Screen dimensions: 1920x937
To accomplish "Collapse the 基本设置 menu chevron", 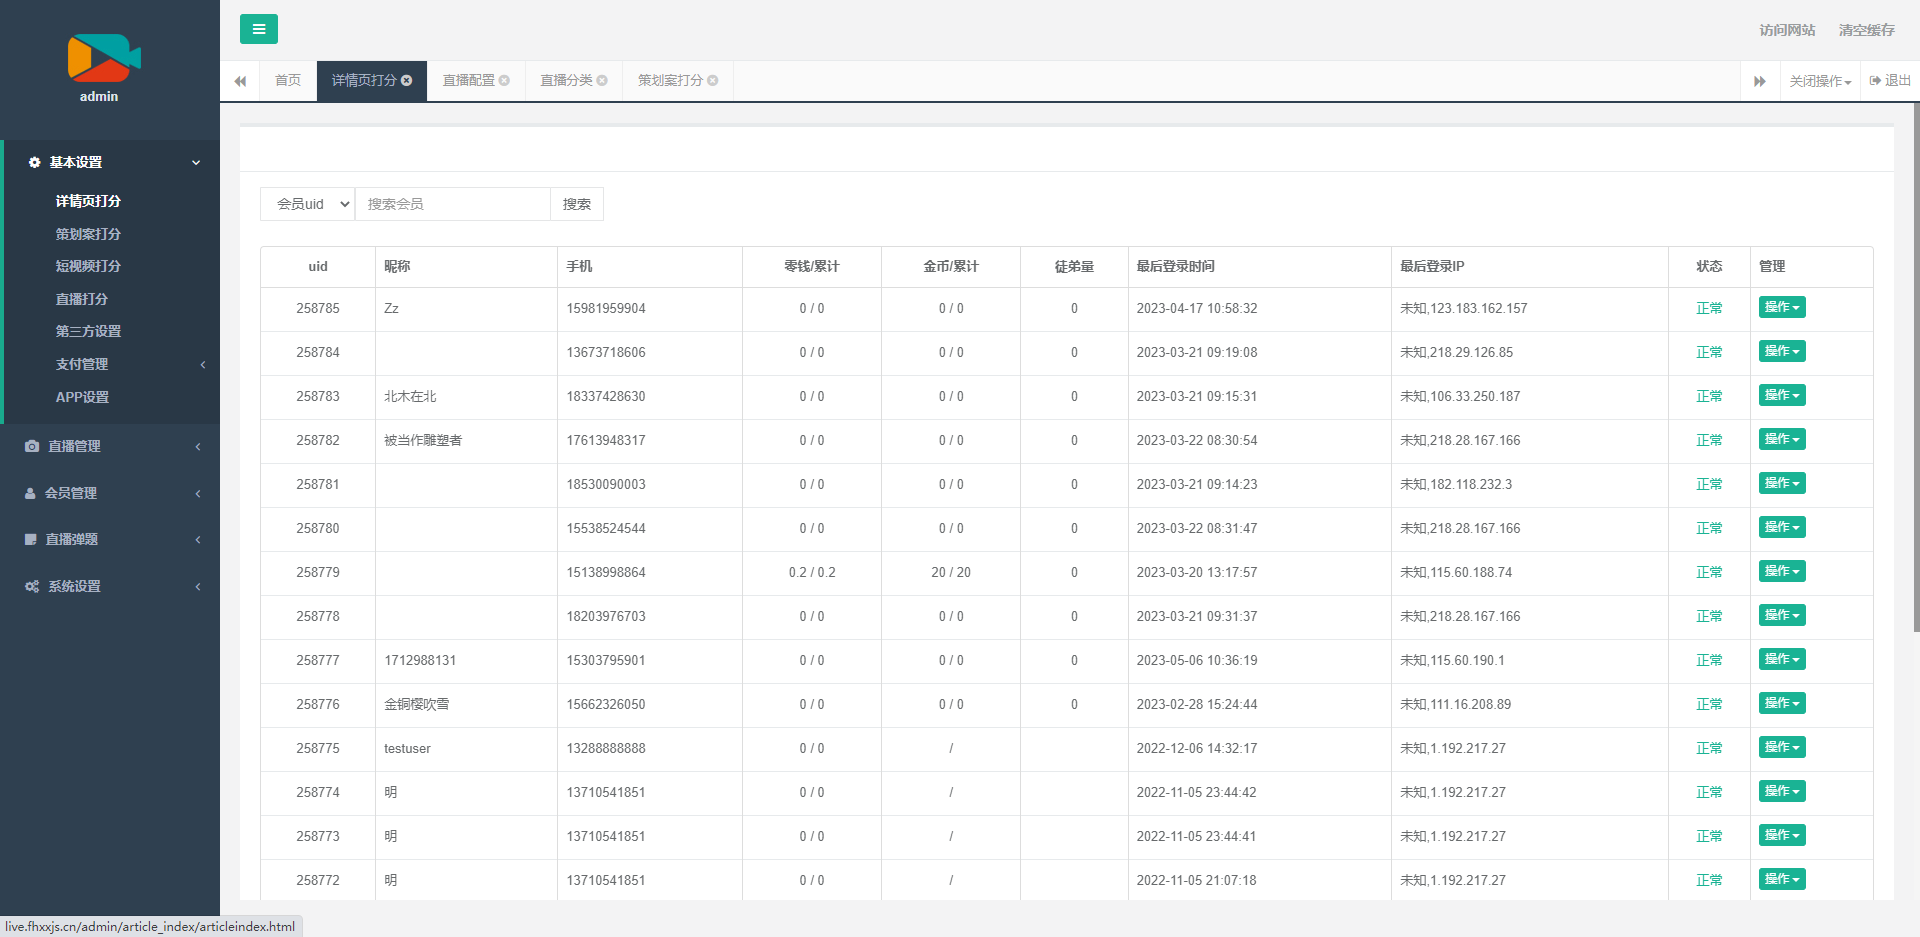I will coord(196,162).
